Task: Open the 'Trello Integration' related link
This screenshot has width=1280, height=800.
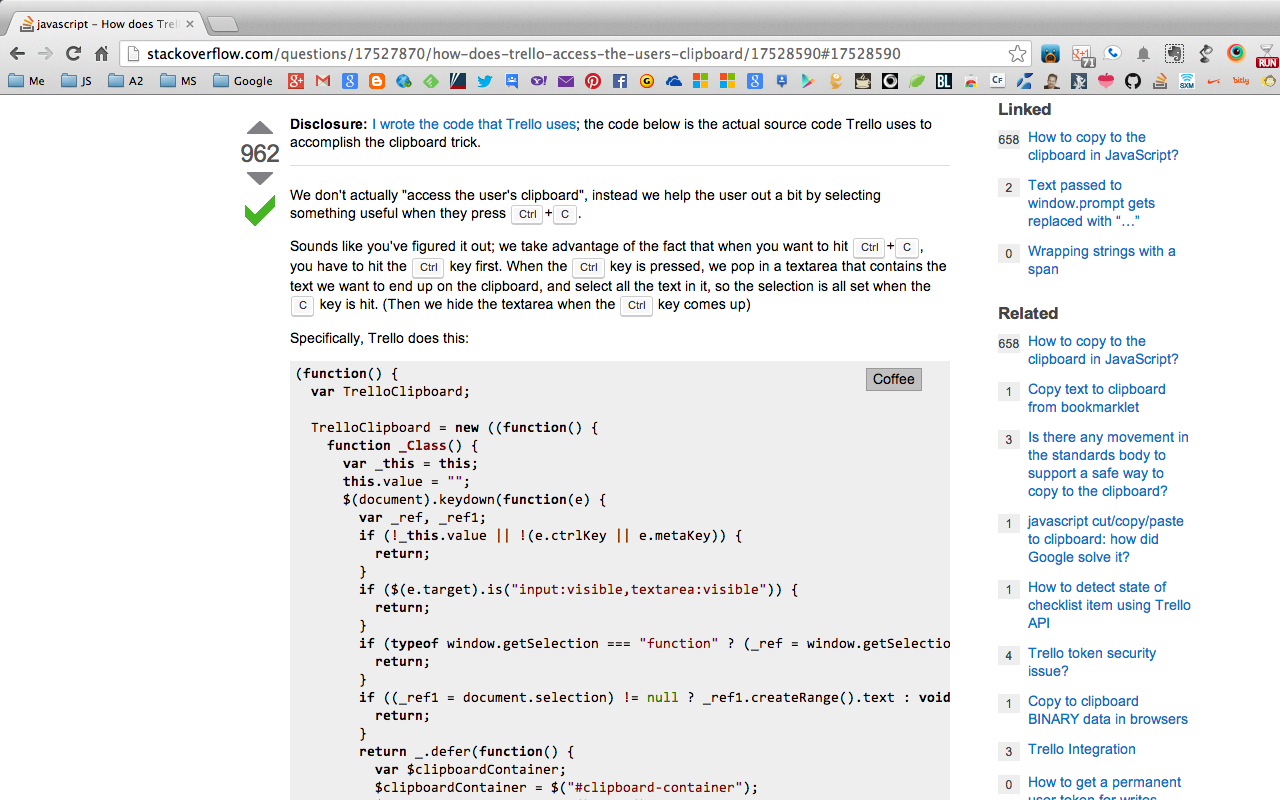Action: click(x=1081, y=749)
